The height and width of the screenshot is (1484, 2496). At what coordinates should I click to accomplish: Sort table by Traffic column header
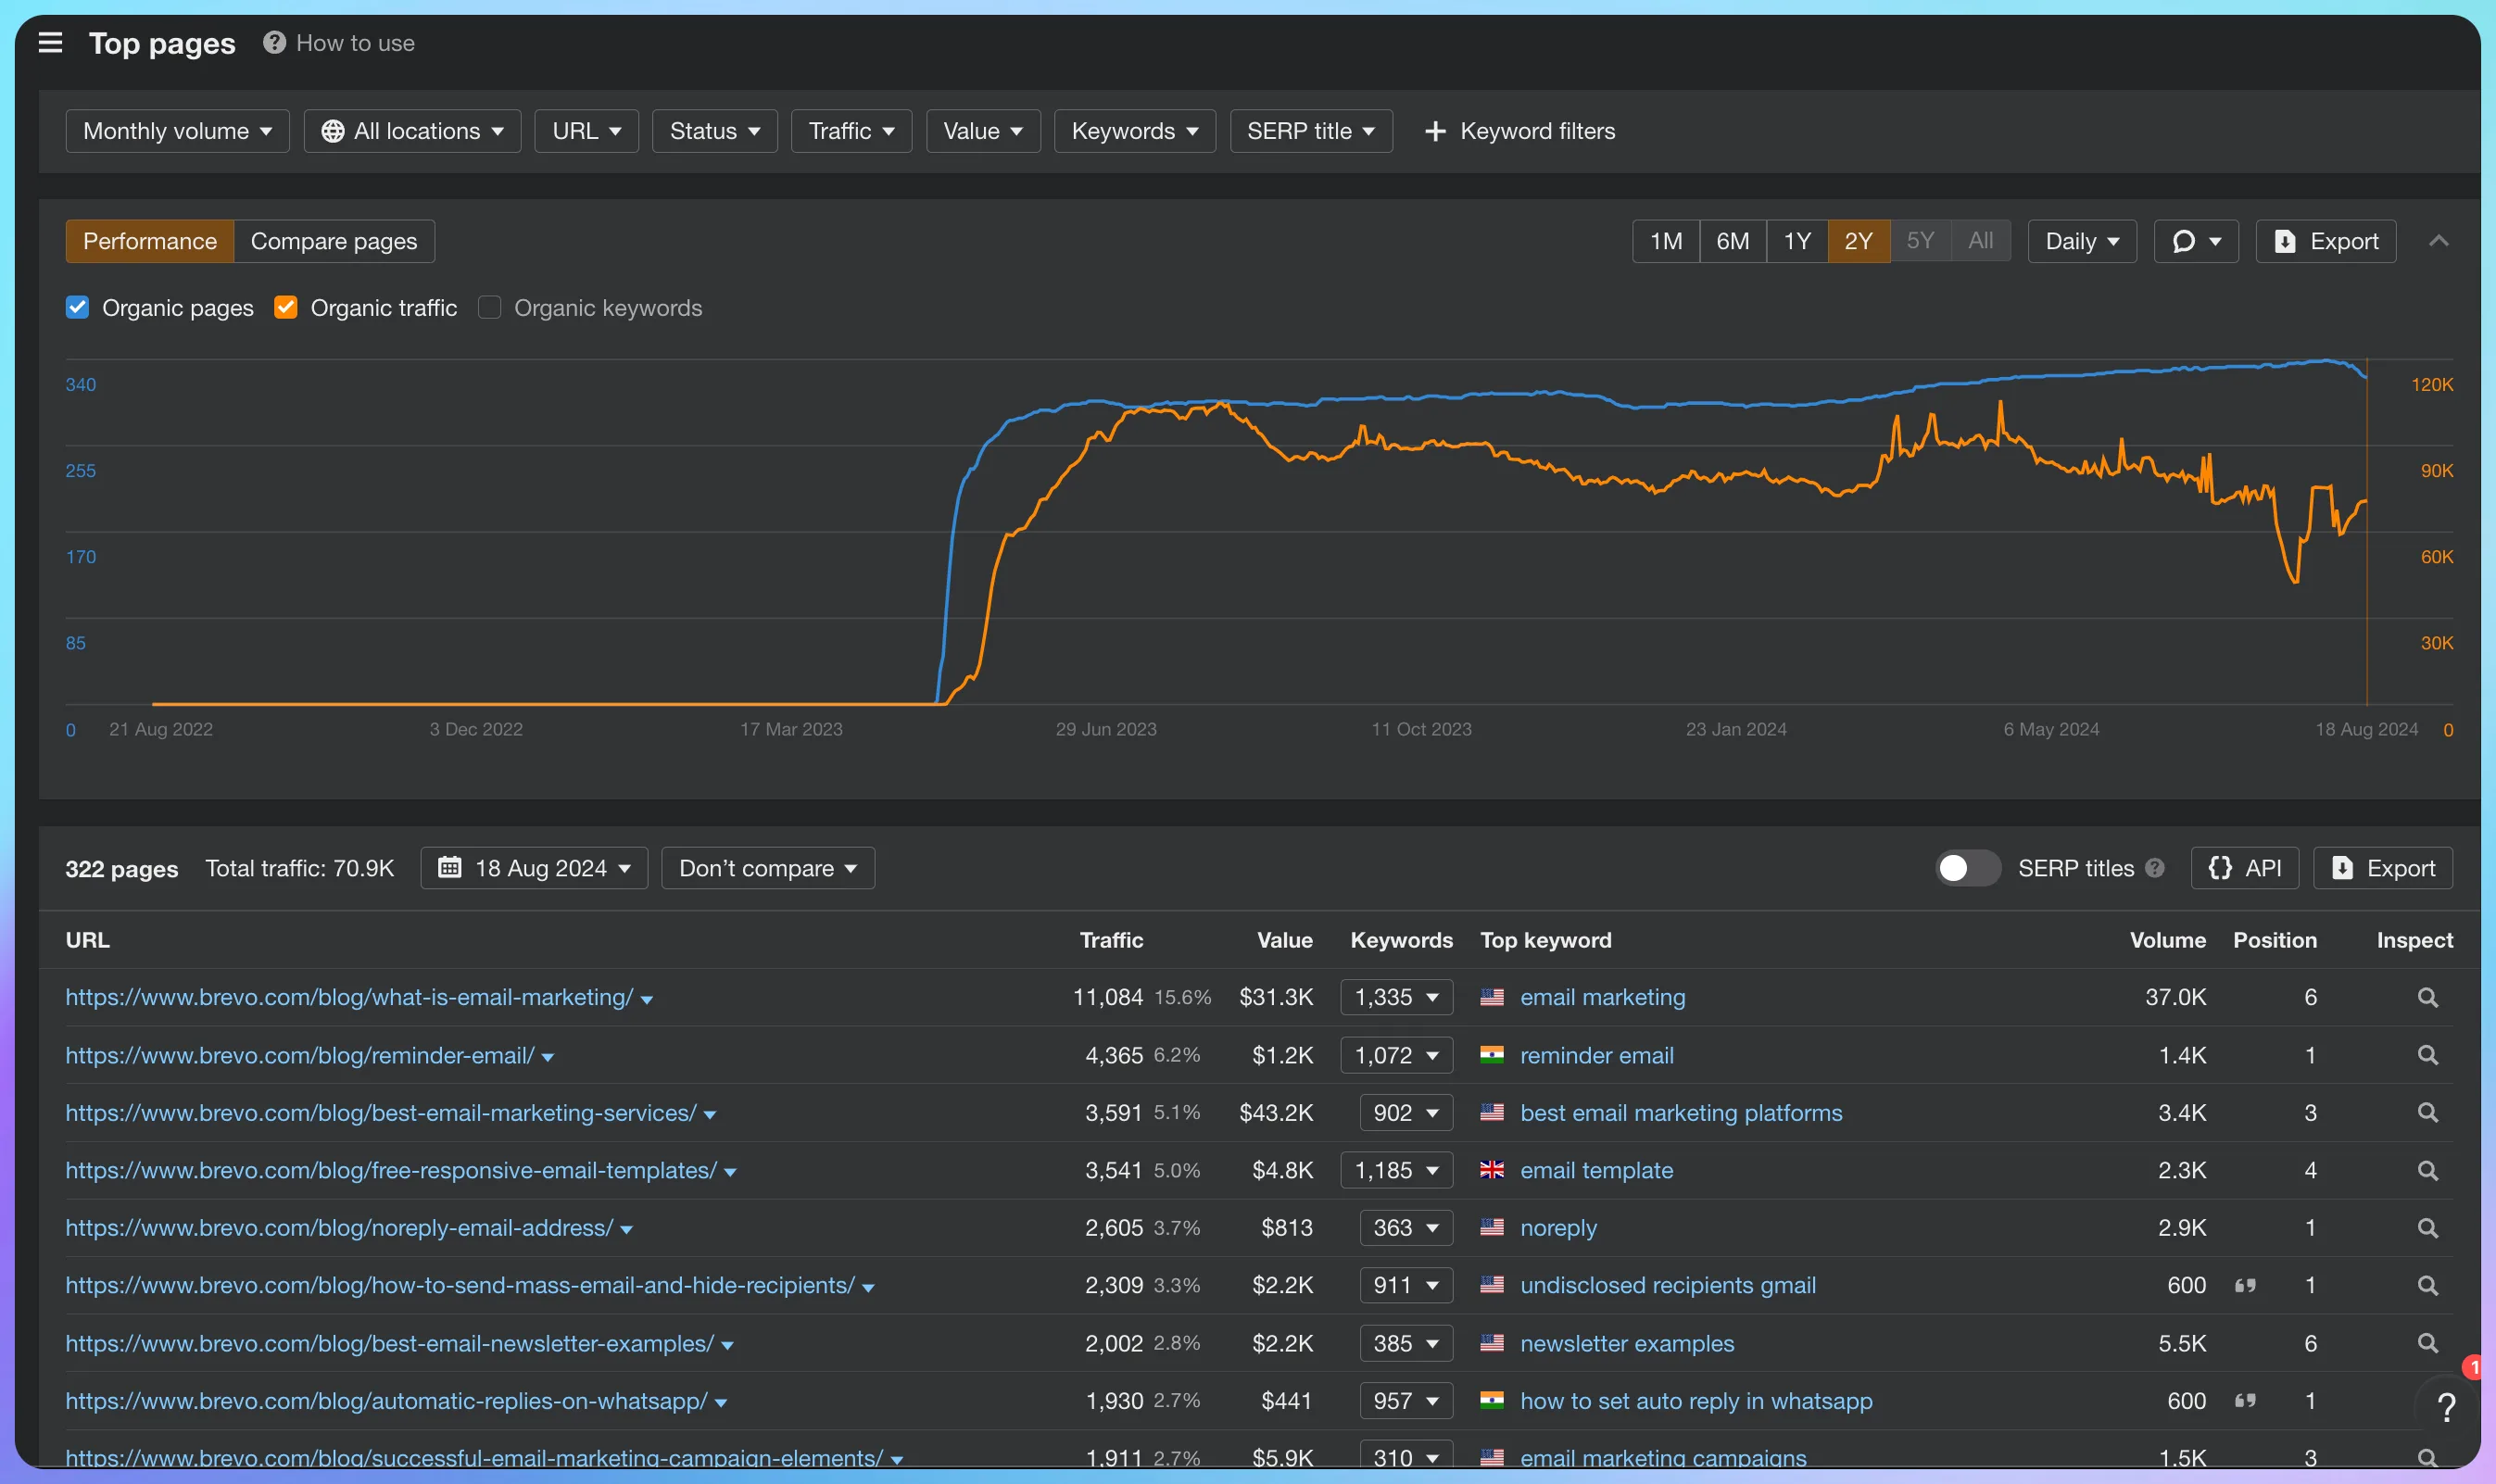point(1111,940)
